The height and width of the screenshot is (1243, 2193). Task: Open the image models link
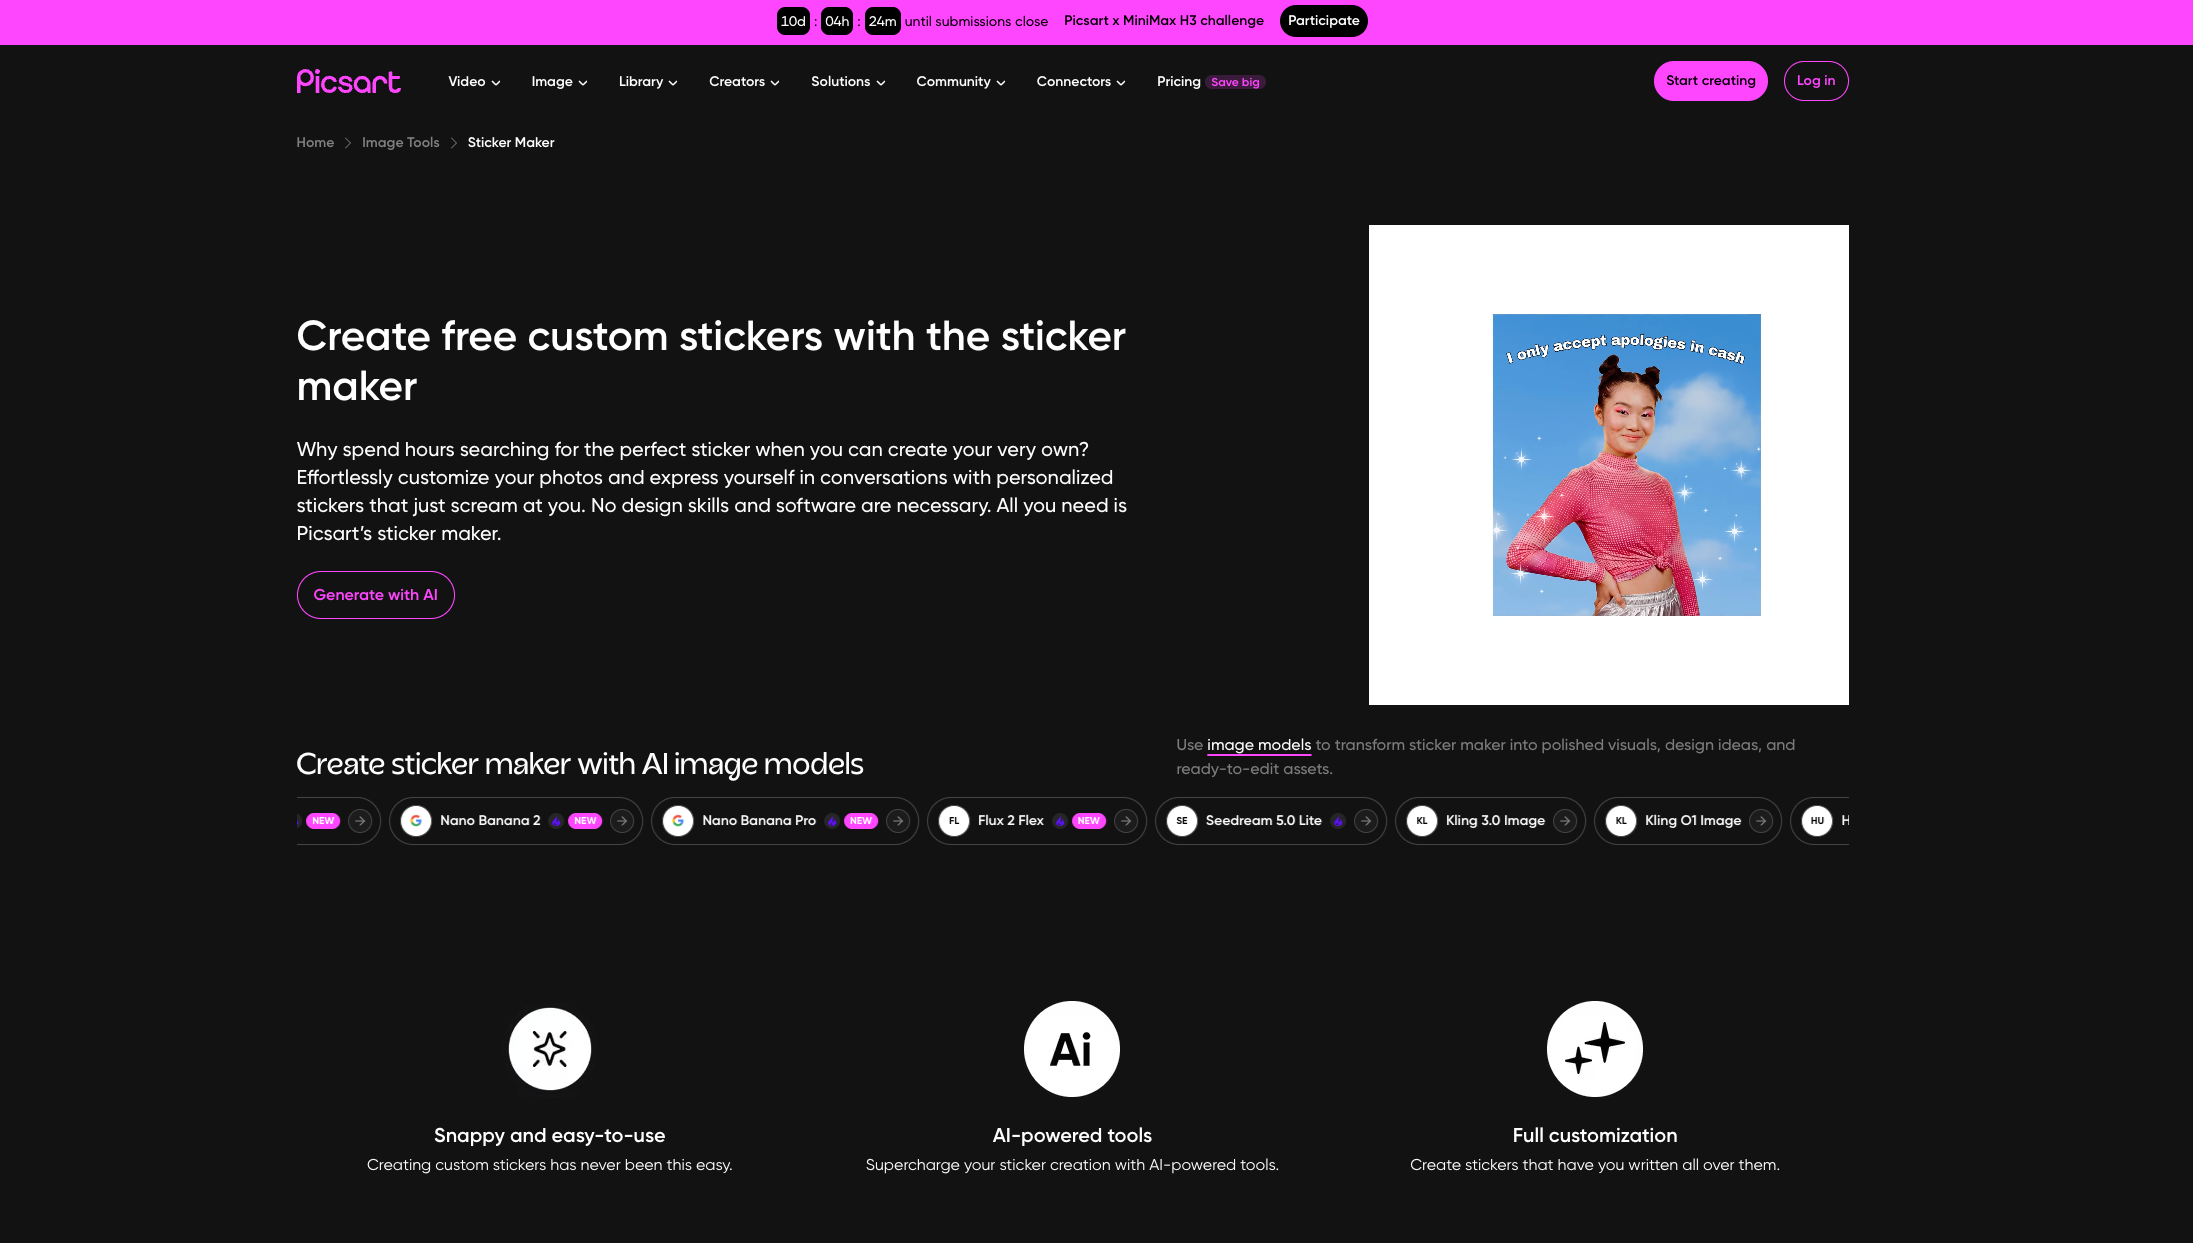pos(1259,745)
